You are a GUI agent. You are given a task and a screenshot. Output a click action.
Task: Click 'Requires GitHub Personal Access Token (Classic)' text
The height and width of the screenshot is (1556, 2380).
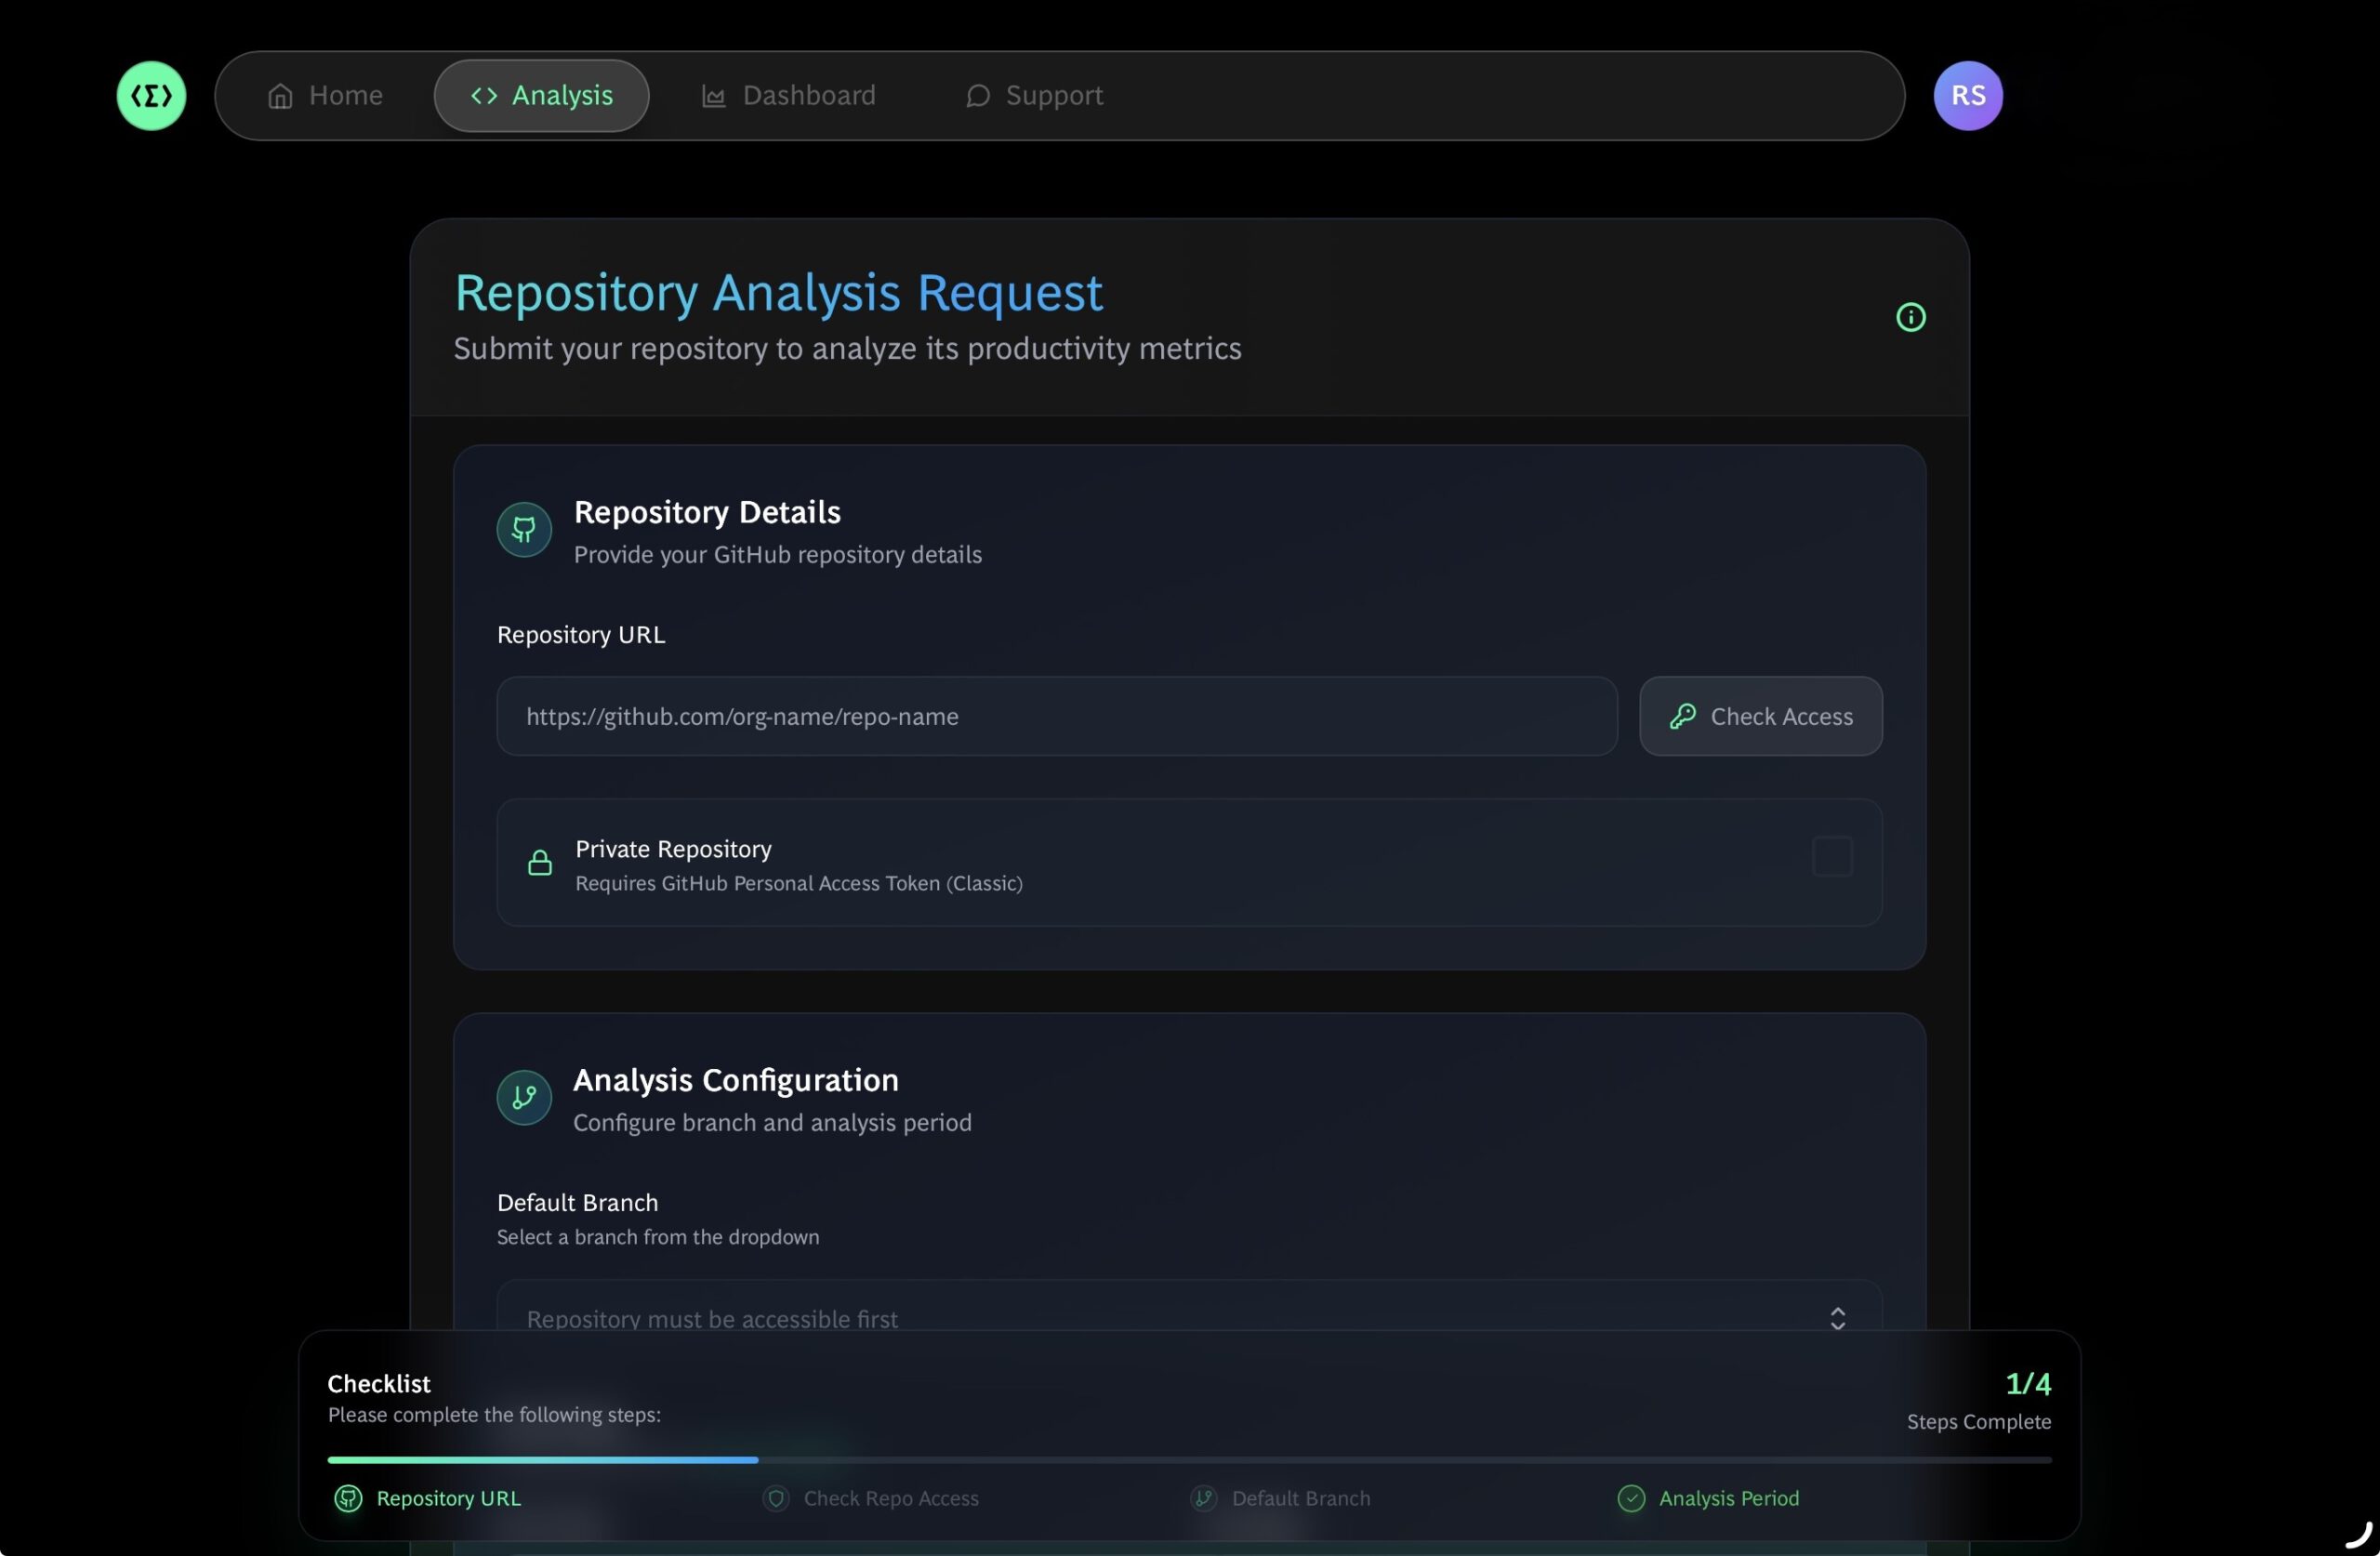(798, 883)
